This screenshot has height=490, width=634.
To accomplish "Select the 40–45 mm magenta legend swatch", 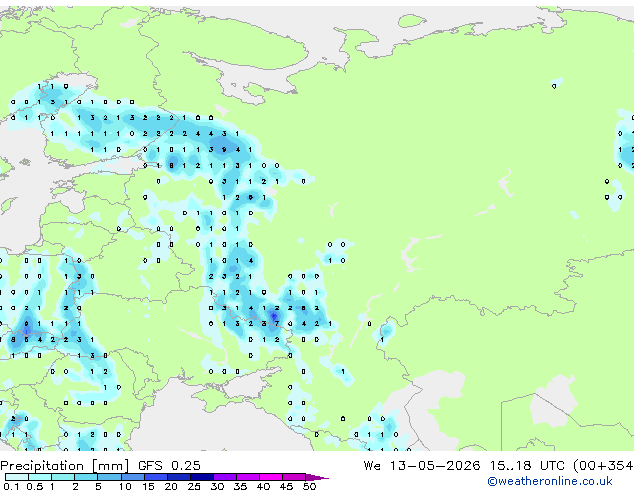I will [271, 477].
